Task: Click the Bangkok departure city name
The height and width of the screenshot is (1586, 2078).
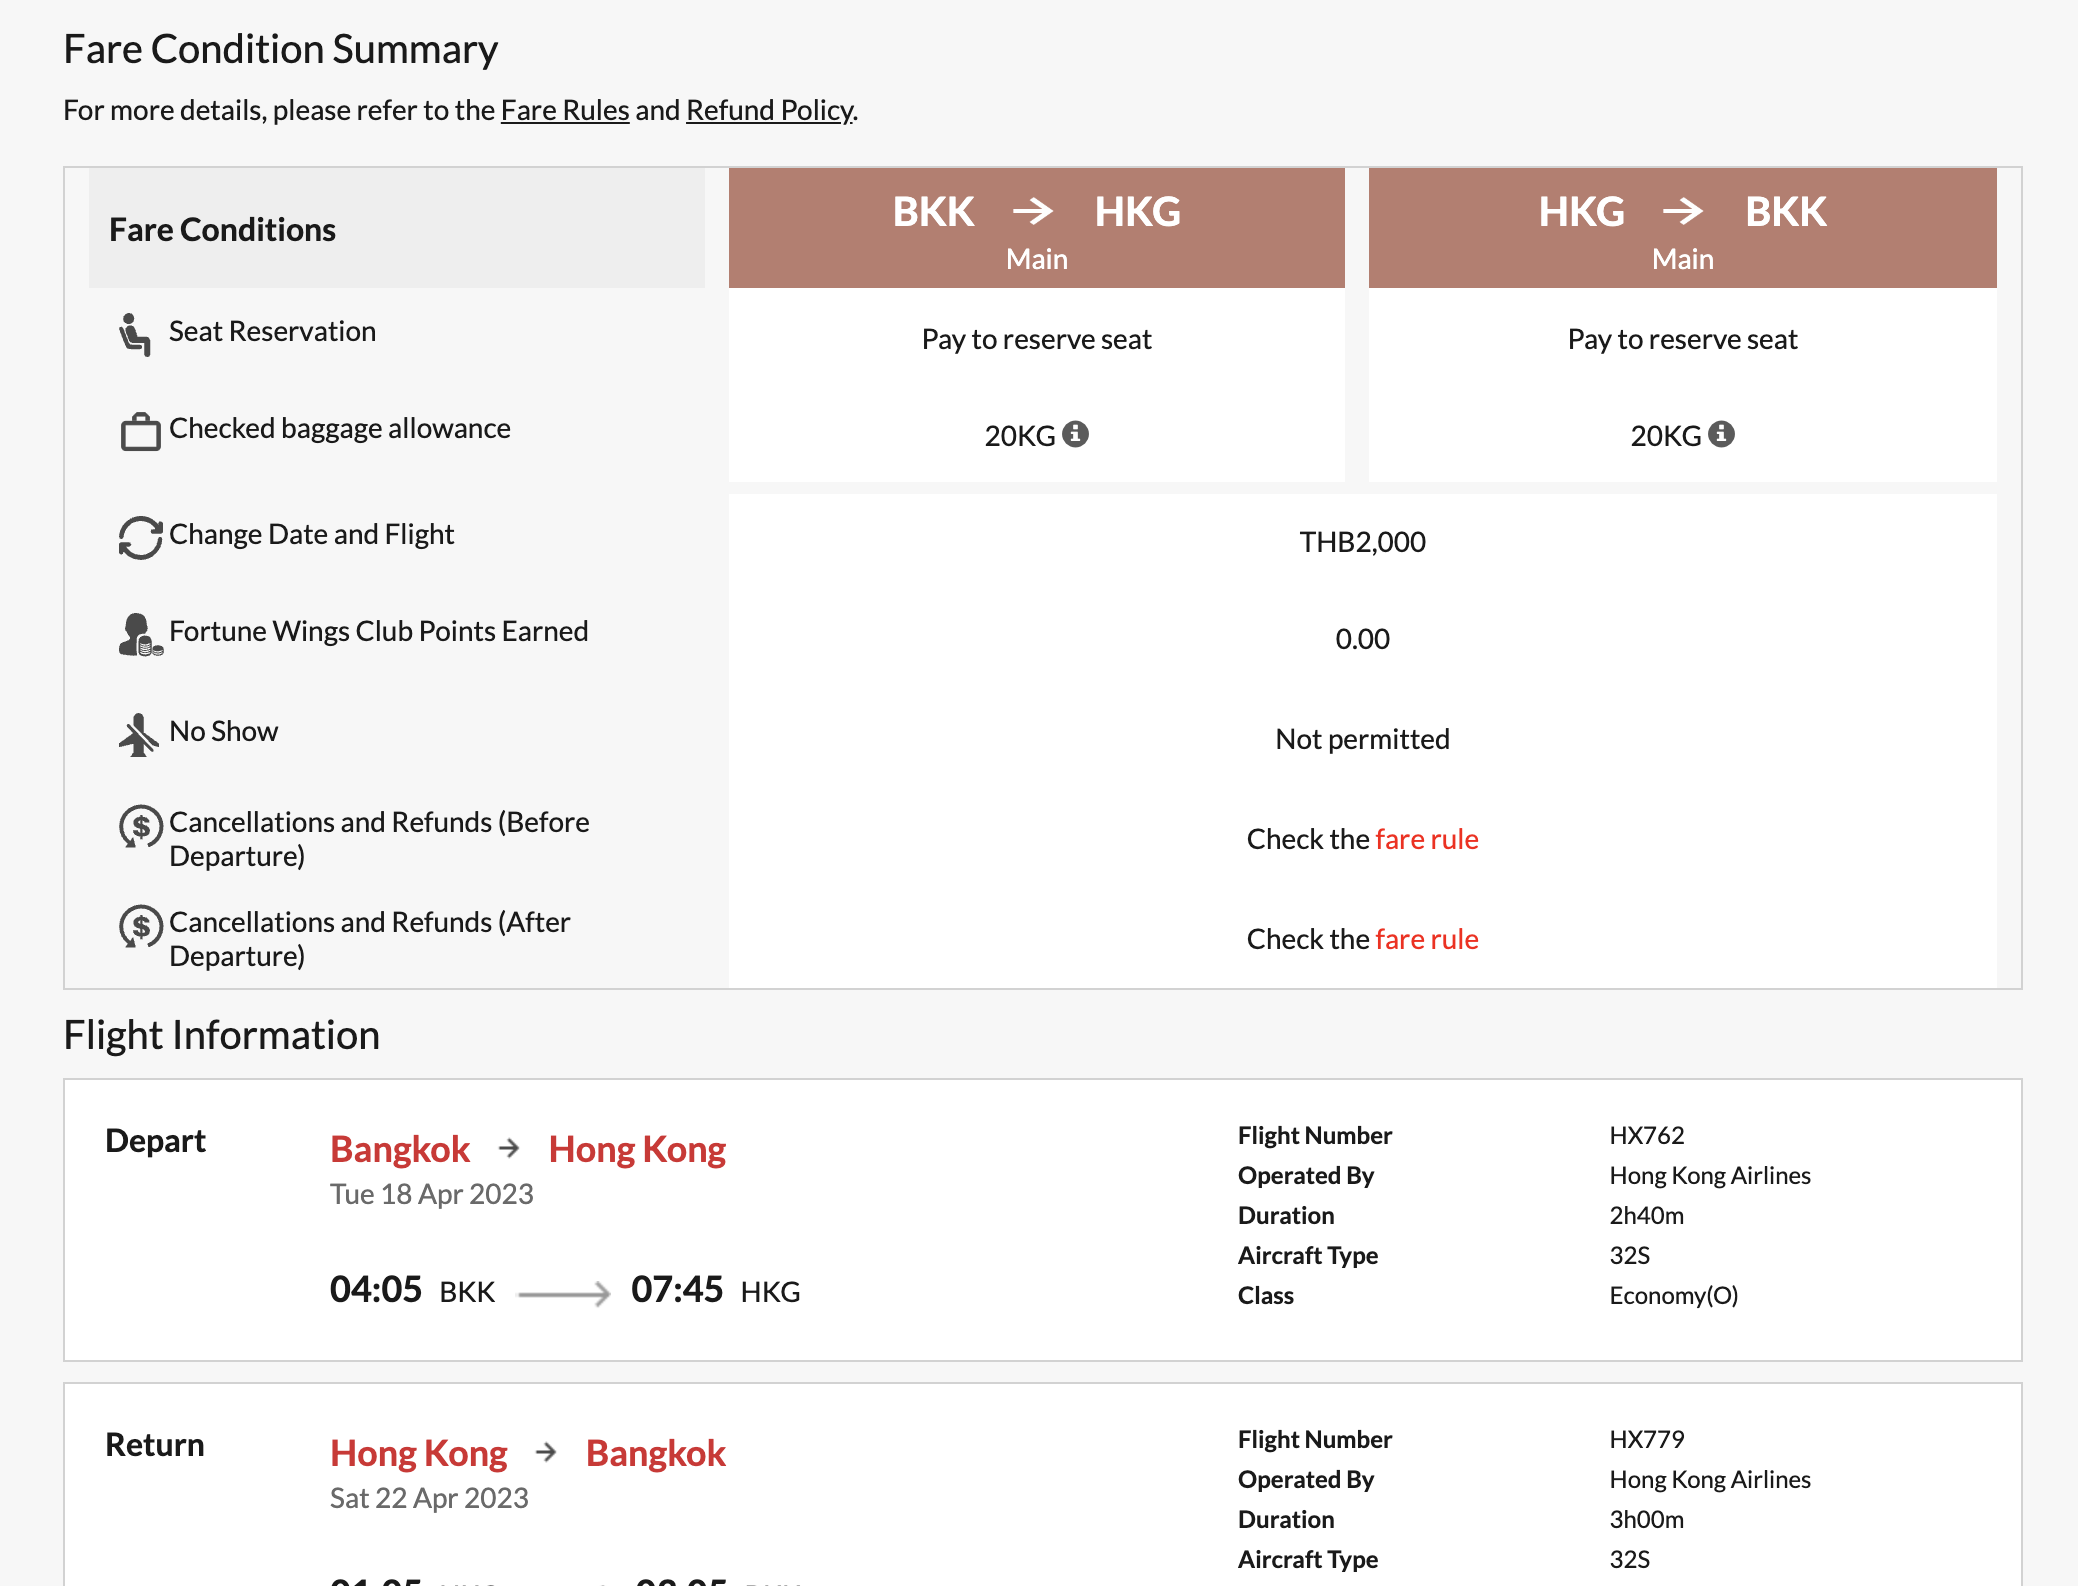Action: [400, 1149]
